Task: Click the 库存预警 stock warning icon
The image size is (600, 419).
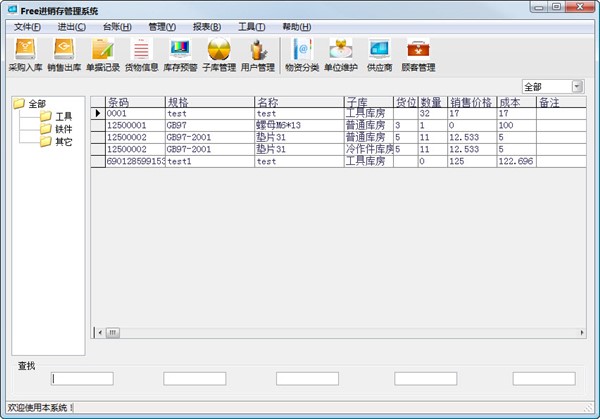Action: (180, 55)
